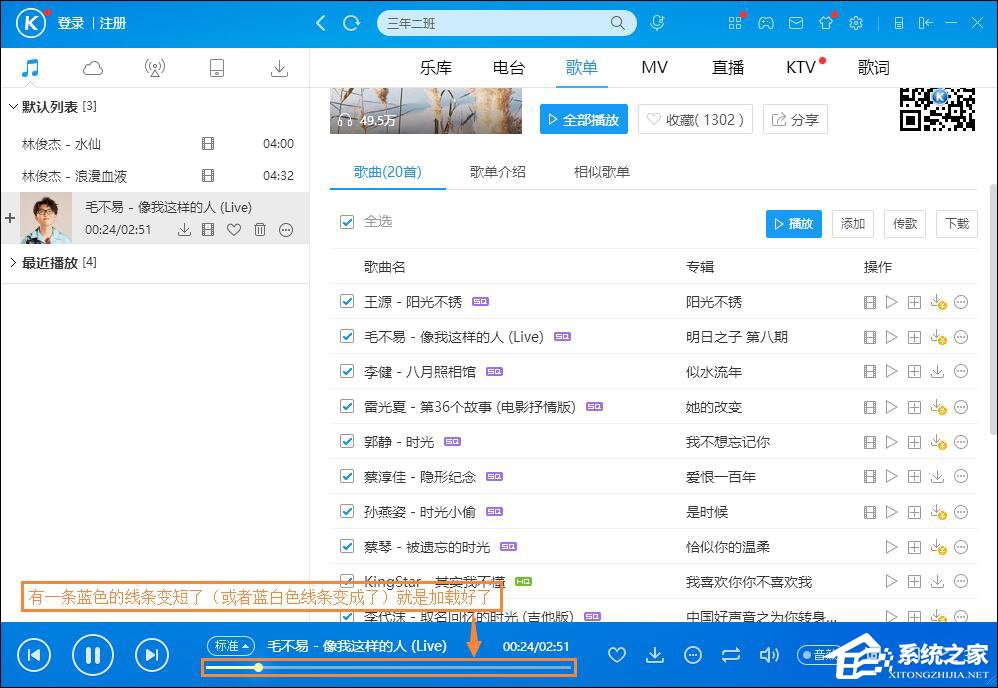Click the 全部播放 play-all button

[583, 118]
